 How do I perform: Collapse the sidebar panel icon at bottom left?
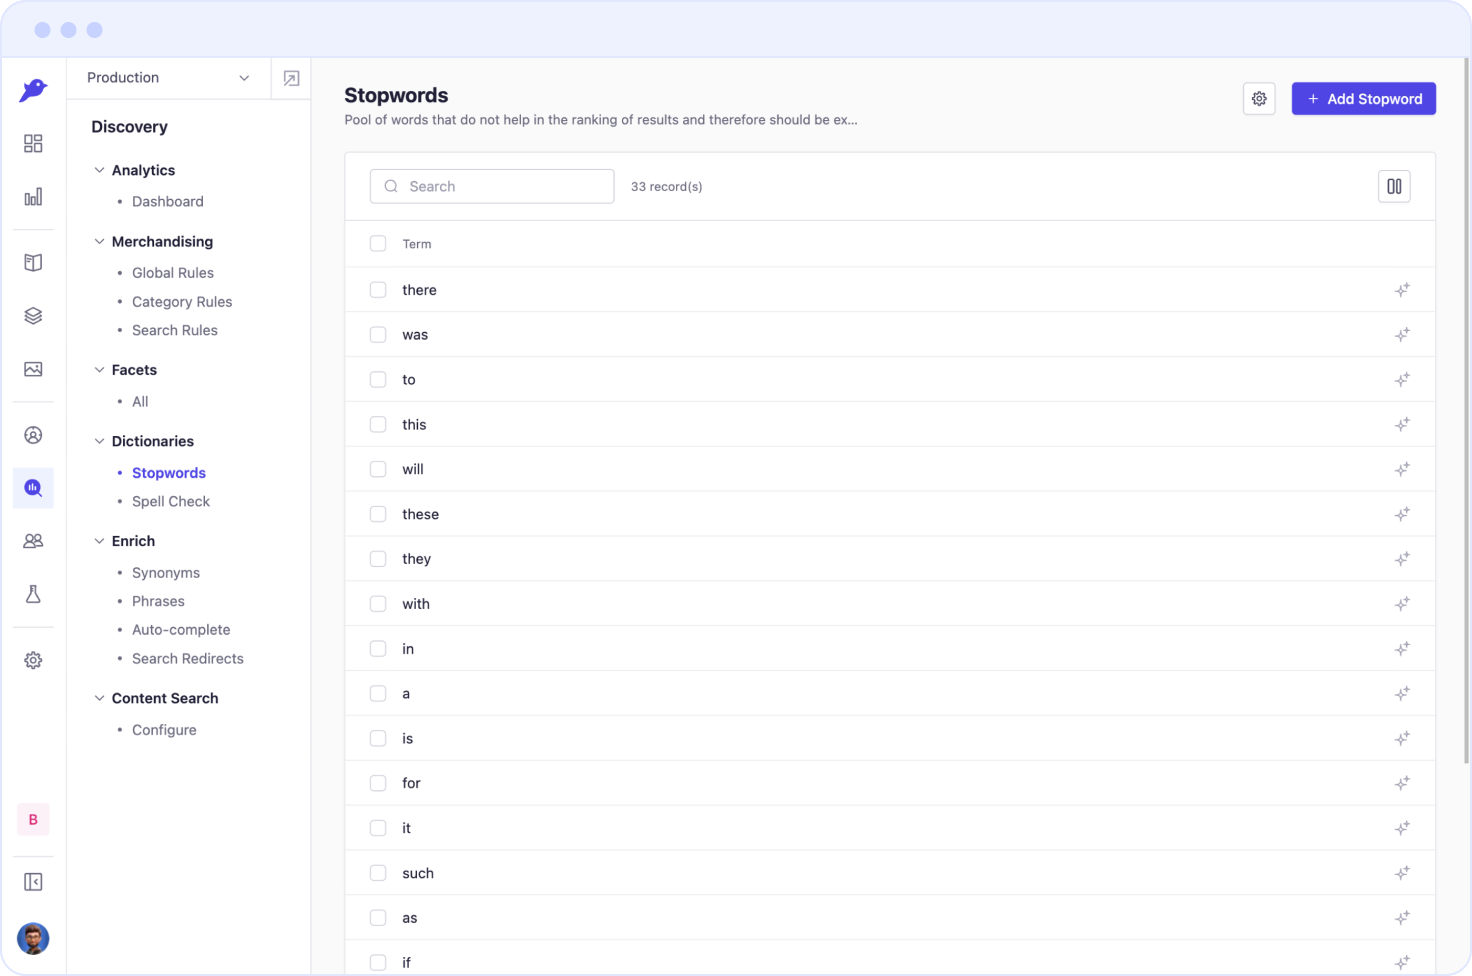pos(33,882)
